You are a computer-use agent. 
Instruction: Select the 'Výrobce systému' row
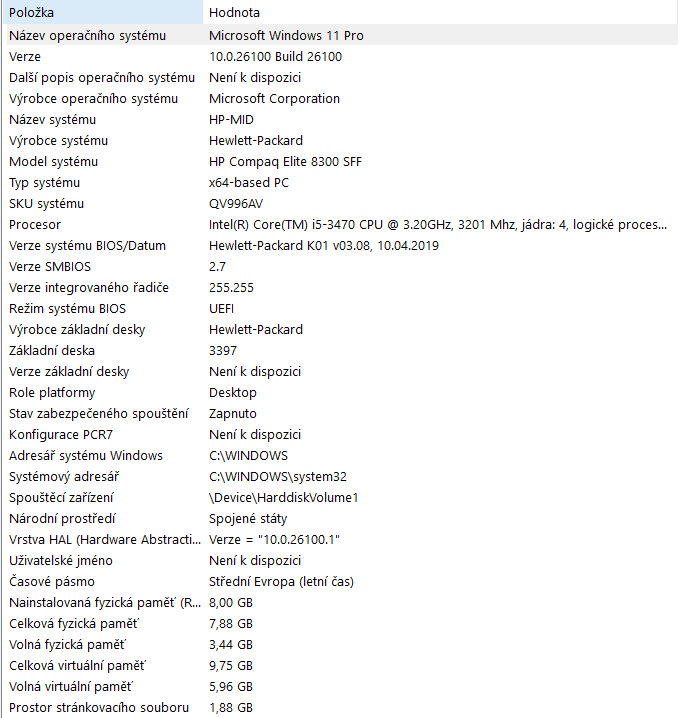pyautogui.click(x=340, y=141)
